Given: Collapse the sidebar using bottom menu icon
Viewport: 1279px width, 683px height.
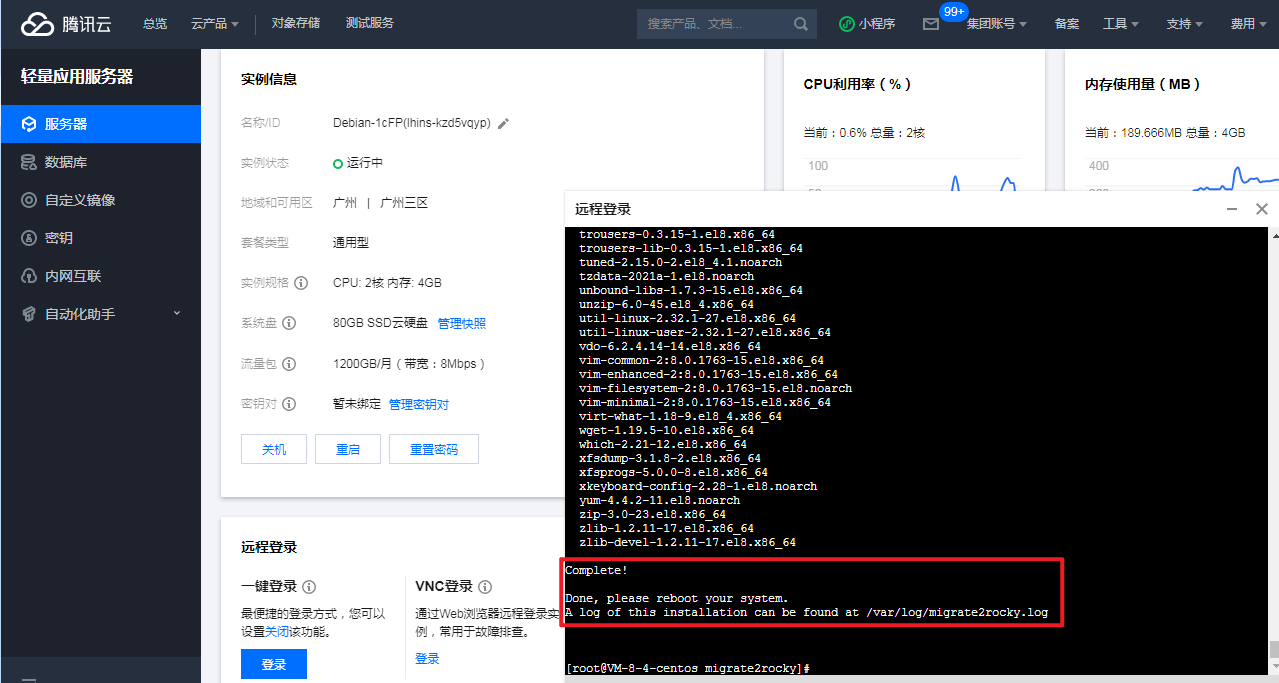Looking at the screenshot, I should (29, 679).
